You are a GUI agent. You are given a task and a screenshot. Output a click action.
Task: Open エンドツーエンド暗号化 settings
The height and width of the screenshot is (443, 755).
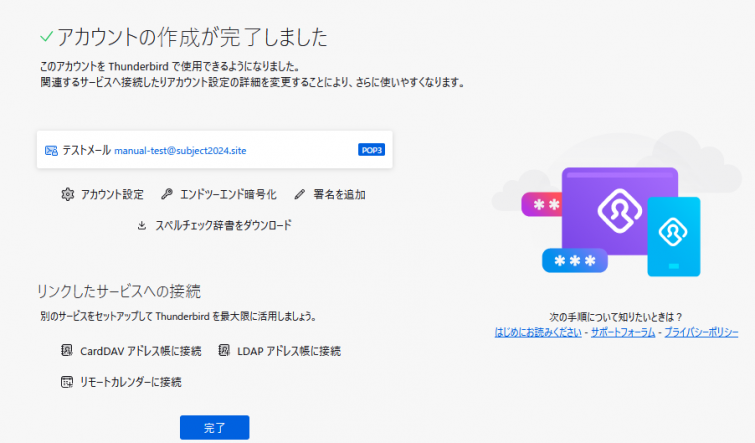[228, 195]
